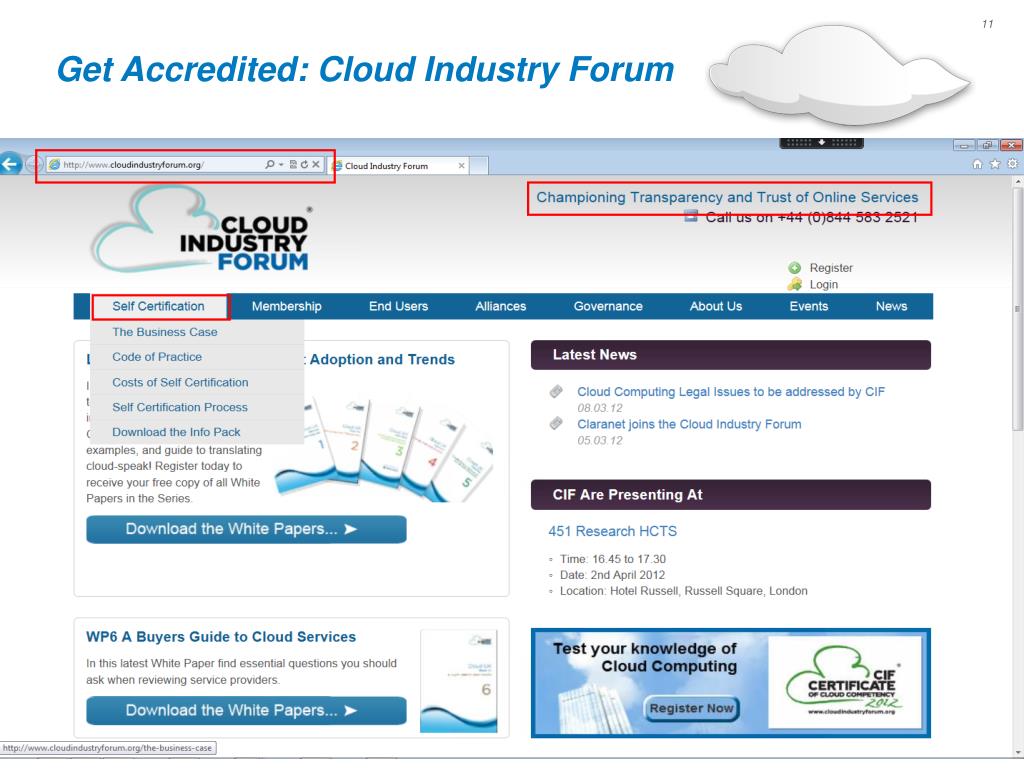The width and height of the screenshot is (1024, 768).
Task: Open the Membership menu
Action: coord(287,306)
